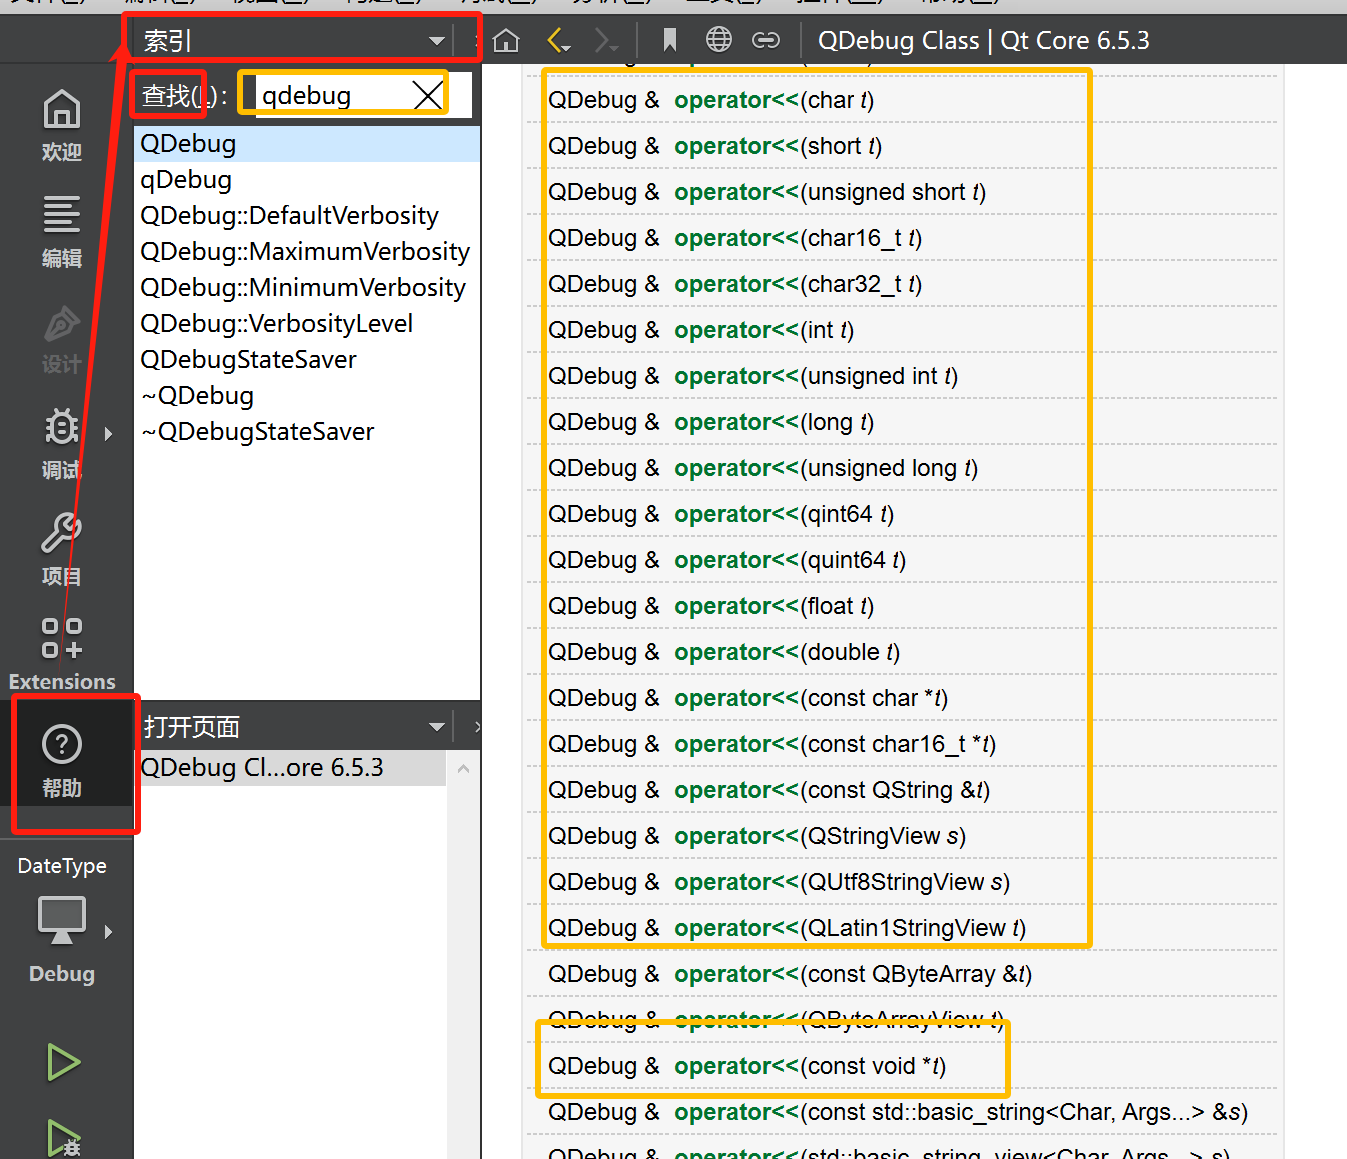Select QDebug in index list

click(307, 144)
